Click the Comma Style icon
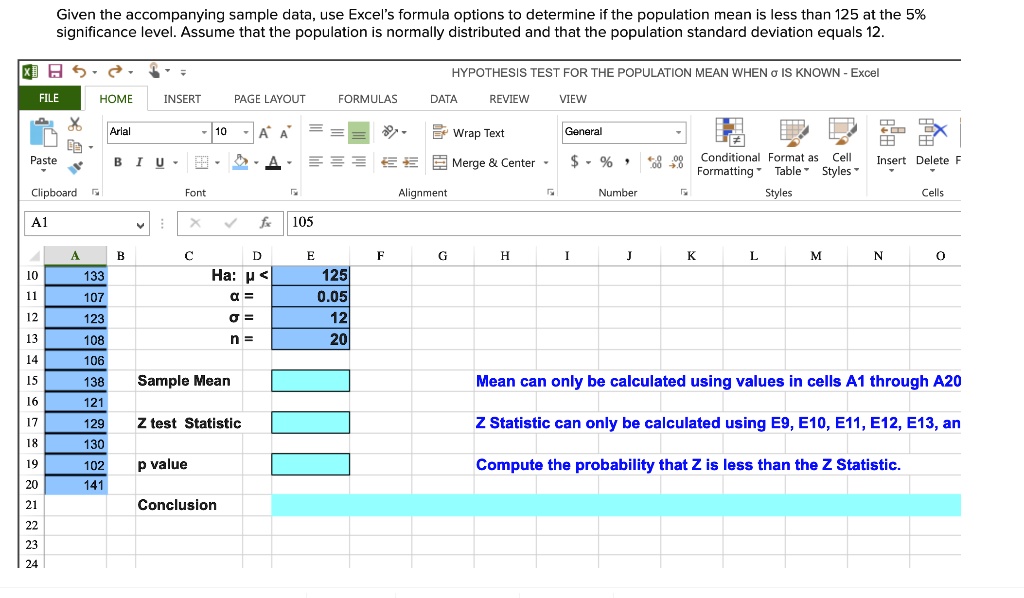Viewport: 1024px width, 598px height. tap(627, 161)
